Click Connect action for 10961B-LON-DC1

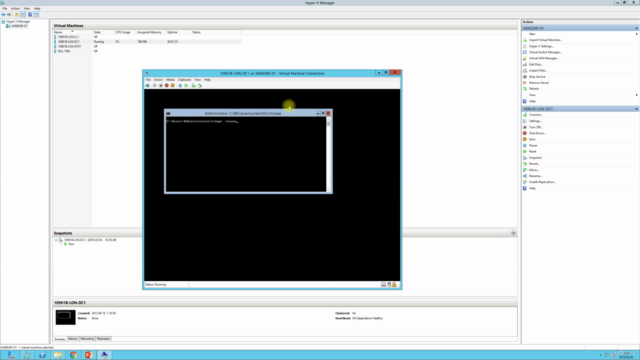(x=535, y=115)
